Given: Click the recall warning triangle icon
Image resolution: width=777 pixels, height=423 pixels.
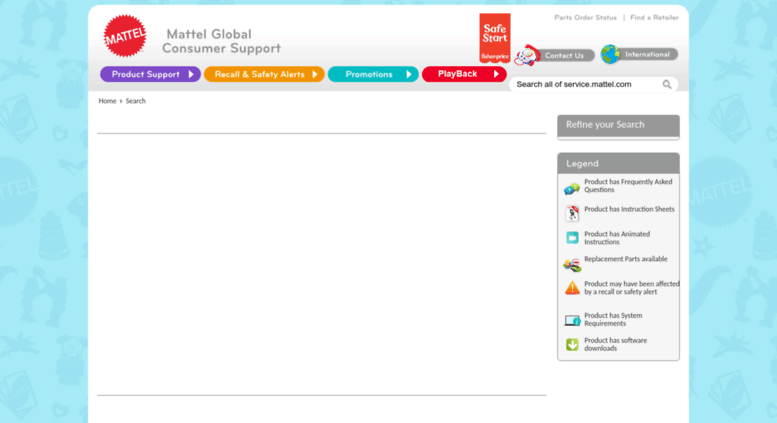Looking at the screenshot, I should click(x=572, y=288).
